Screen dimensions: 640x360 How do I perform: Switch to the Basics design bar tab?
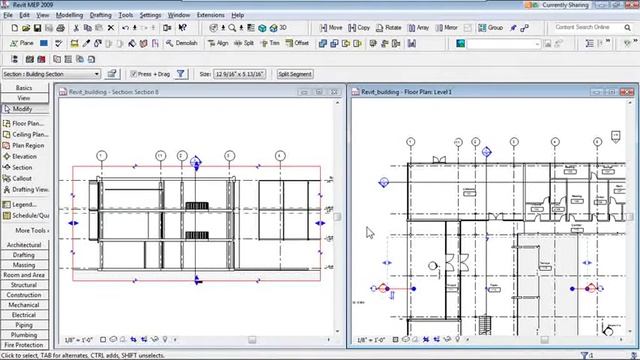coord(24,88)
